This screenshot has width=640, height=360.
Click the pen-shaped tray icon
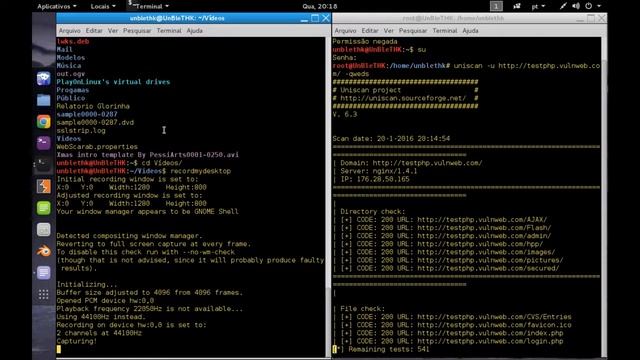[563, 6]
